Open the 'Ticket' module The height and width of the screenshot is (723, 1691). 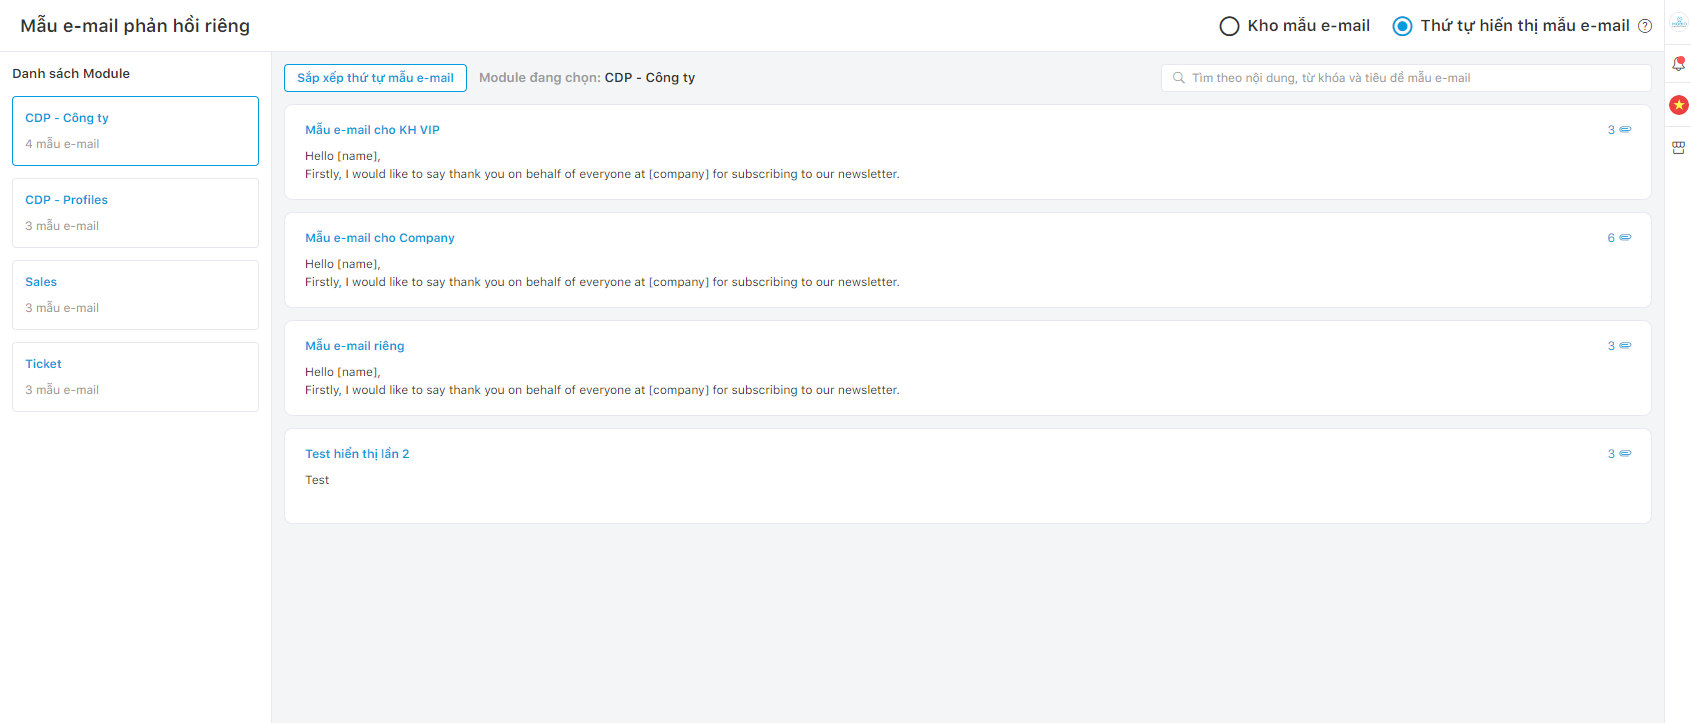coord(135,377)
